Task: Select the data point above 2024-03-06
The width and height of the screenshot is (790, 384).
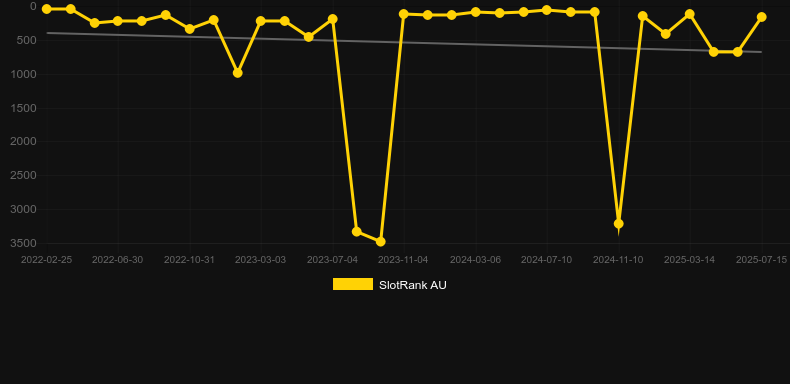Action: click(x=476, y=12)
